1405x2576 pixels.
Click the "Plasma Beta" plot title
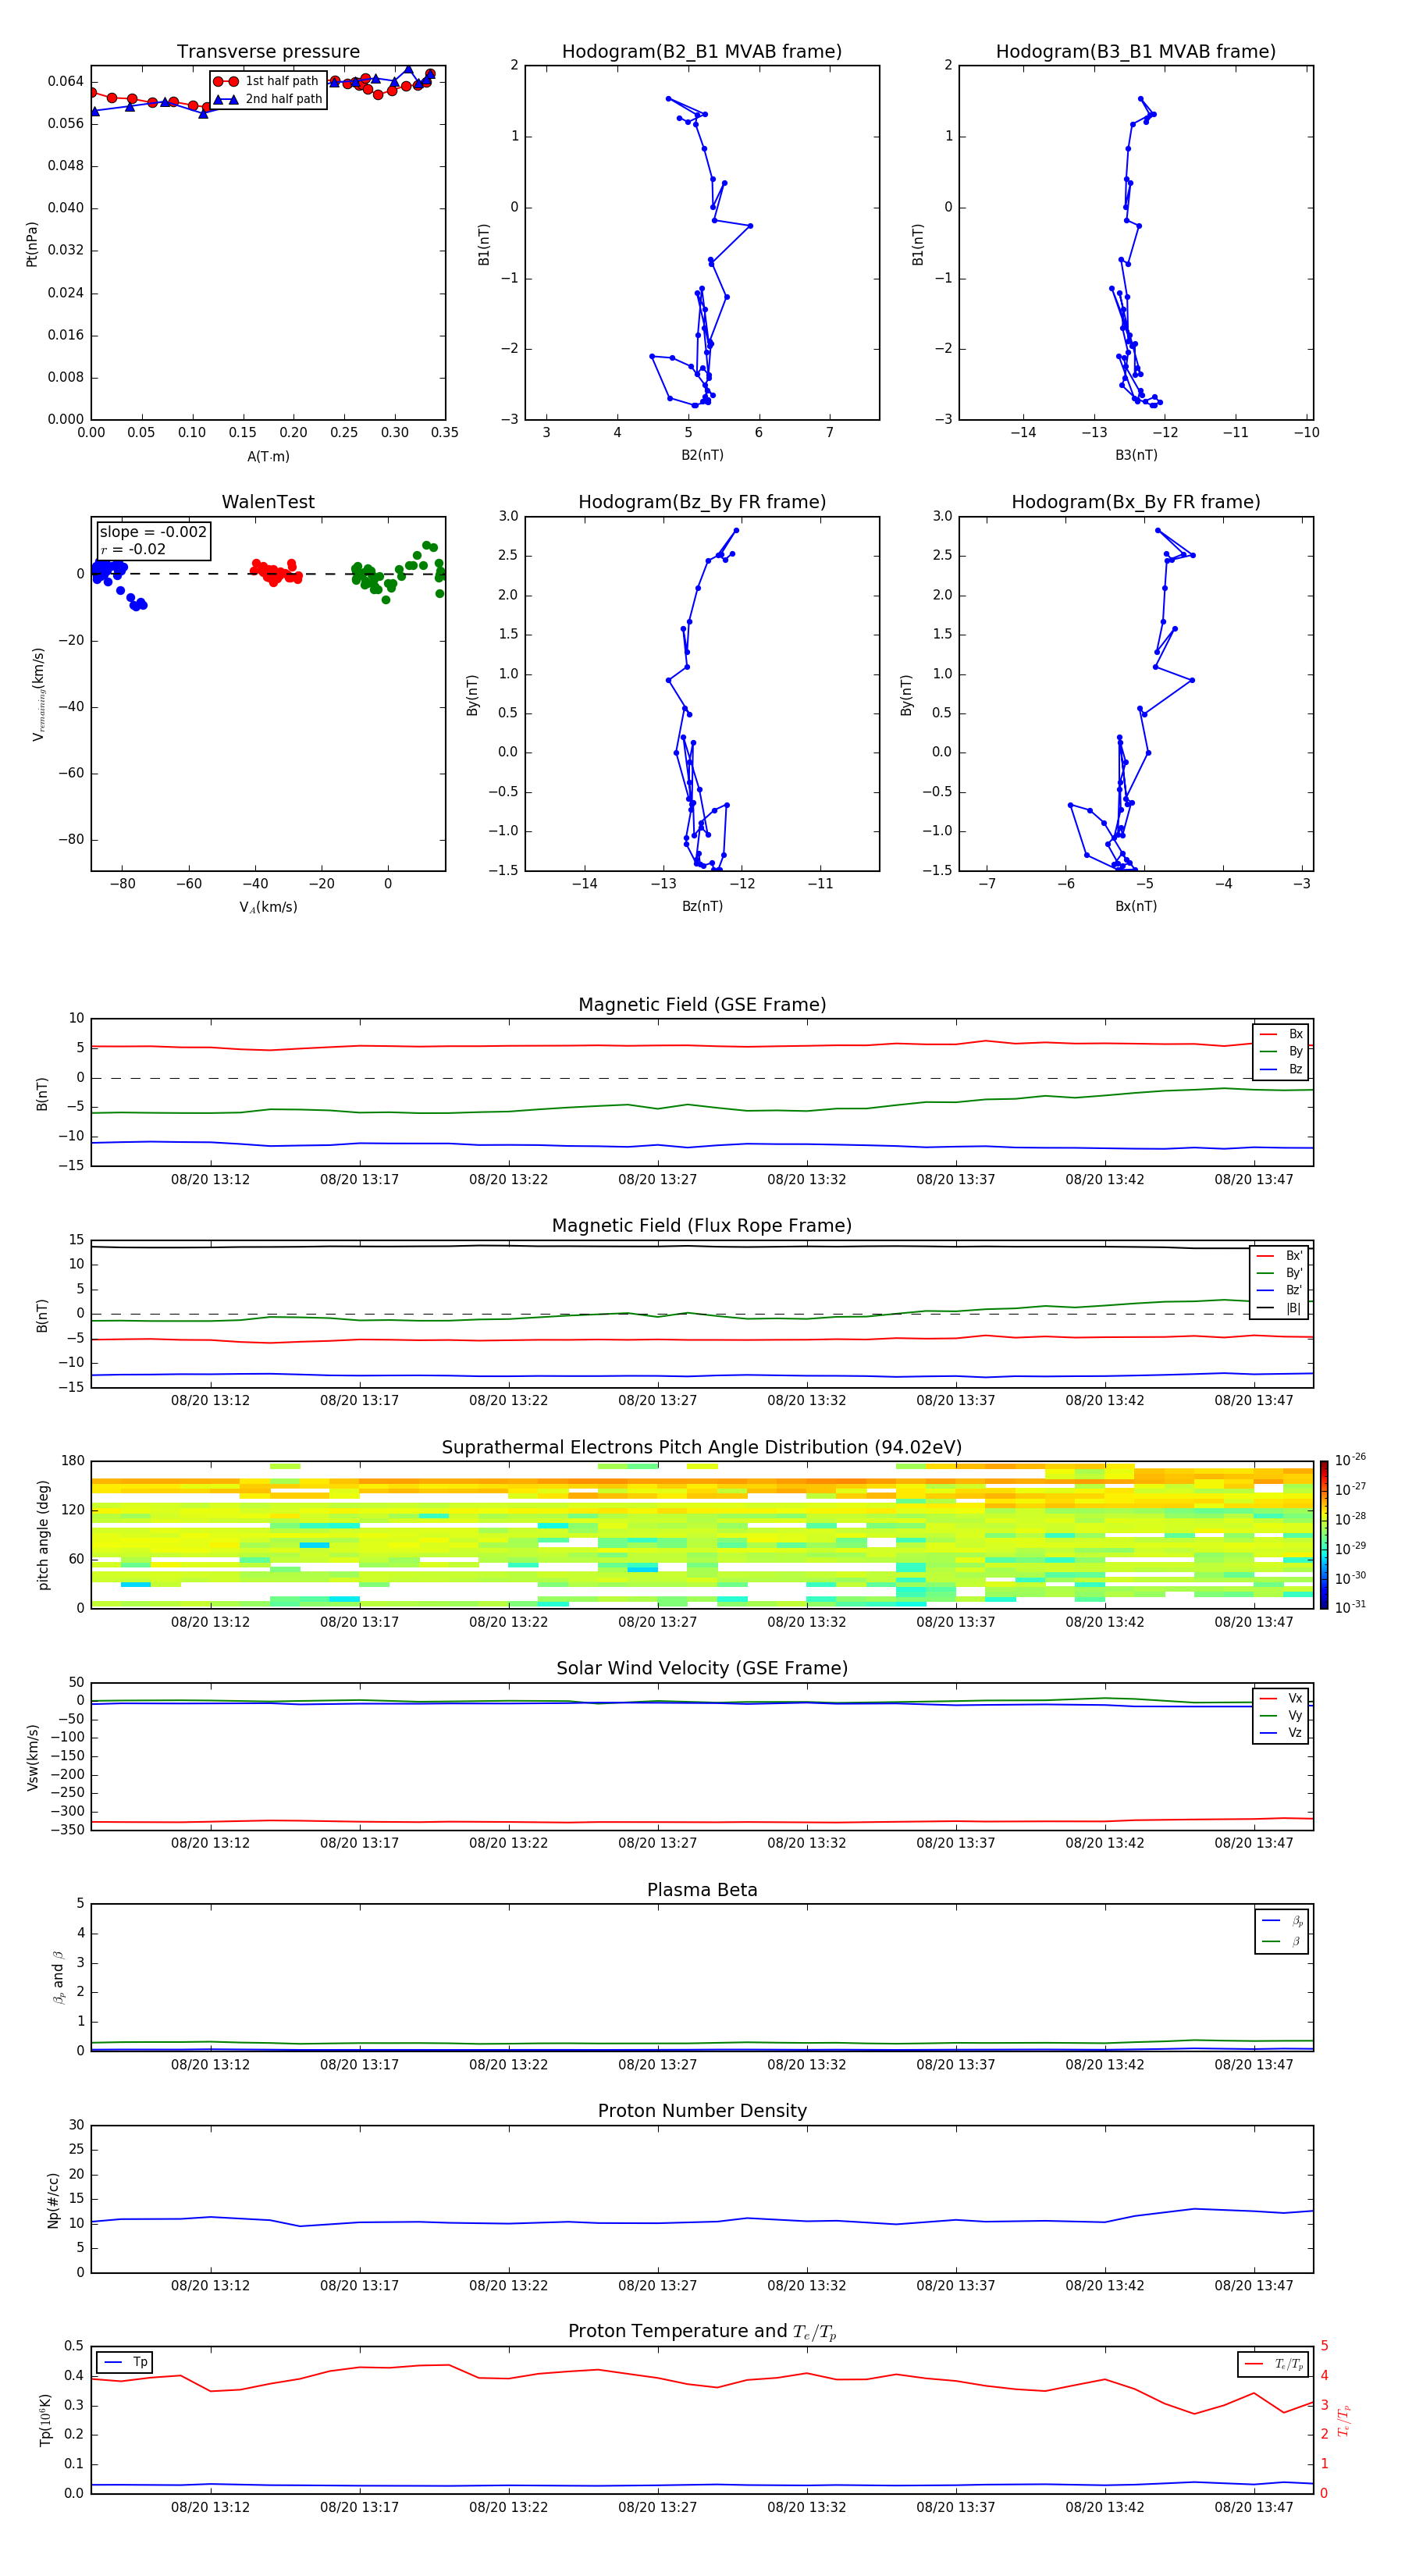coord(702,1890)
